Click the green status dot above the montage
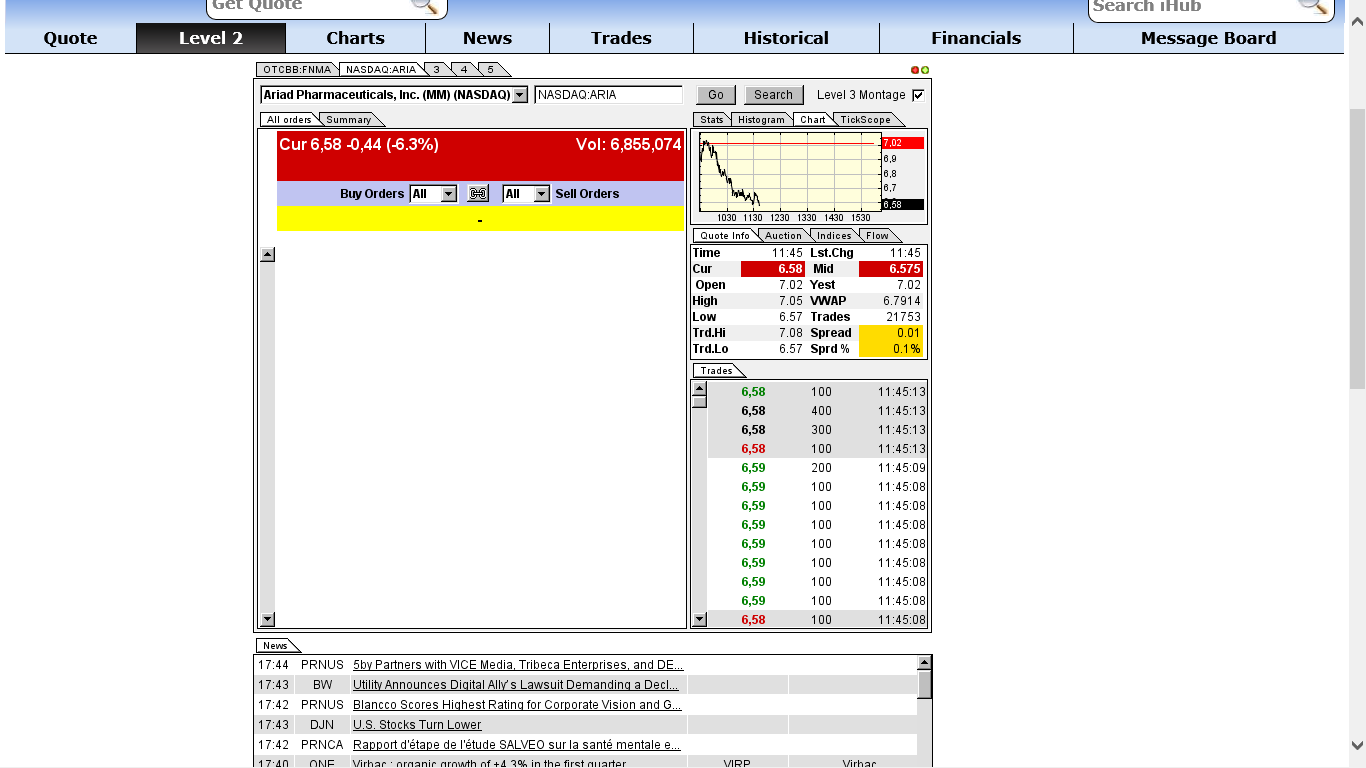The width and height of the screenshot is (1366, 768). click(x=924, y=69)
